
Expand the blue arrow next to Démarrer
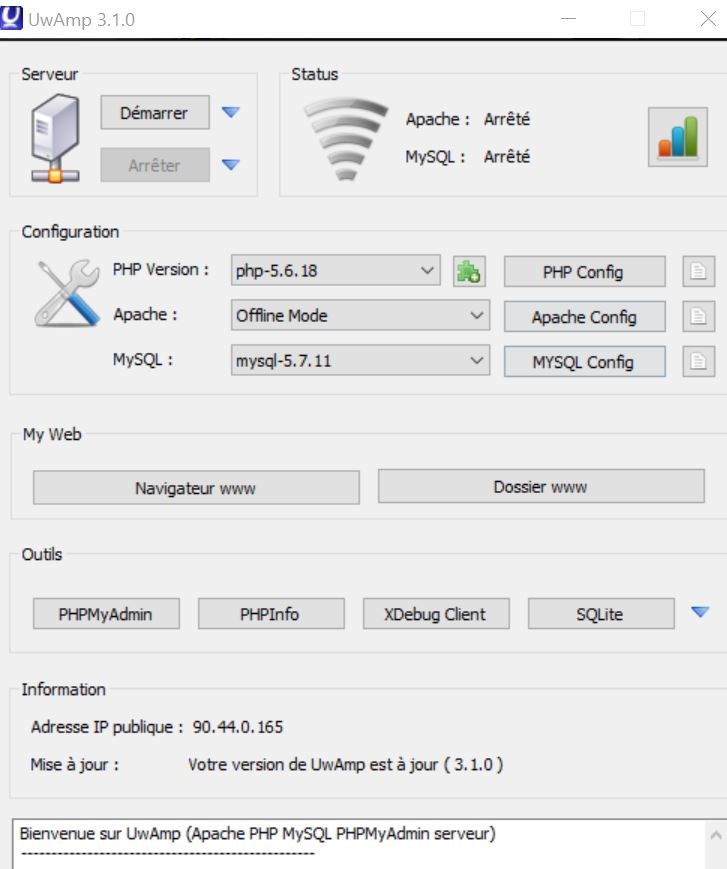[231, 113]
